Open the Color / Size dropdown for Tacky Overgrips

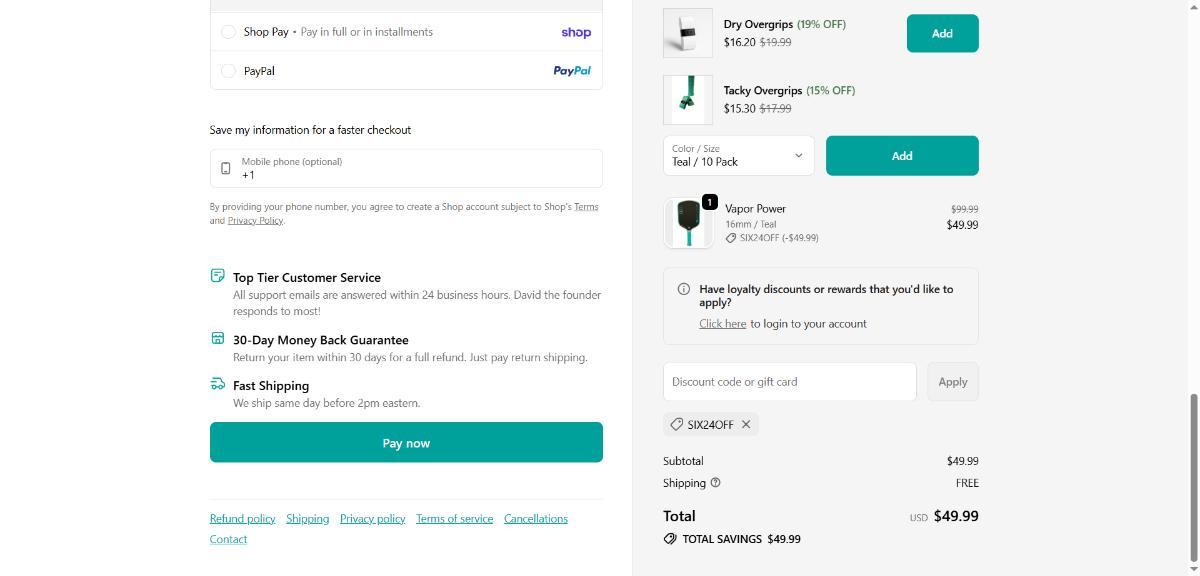(738, 156)
